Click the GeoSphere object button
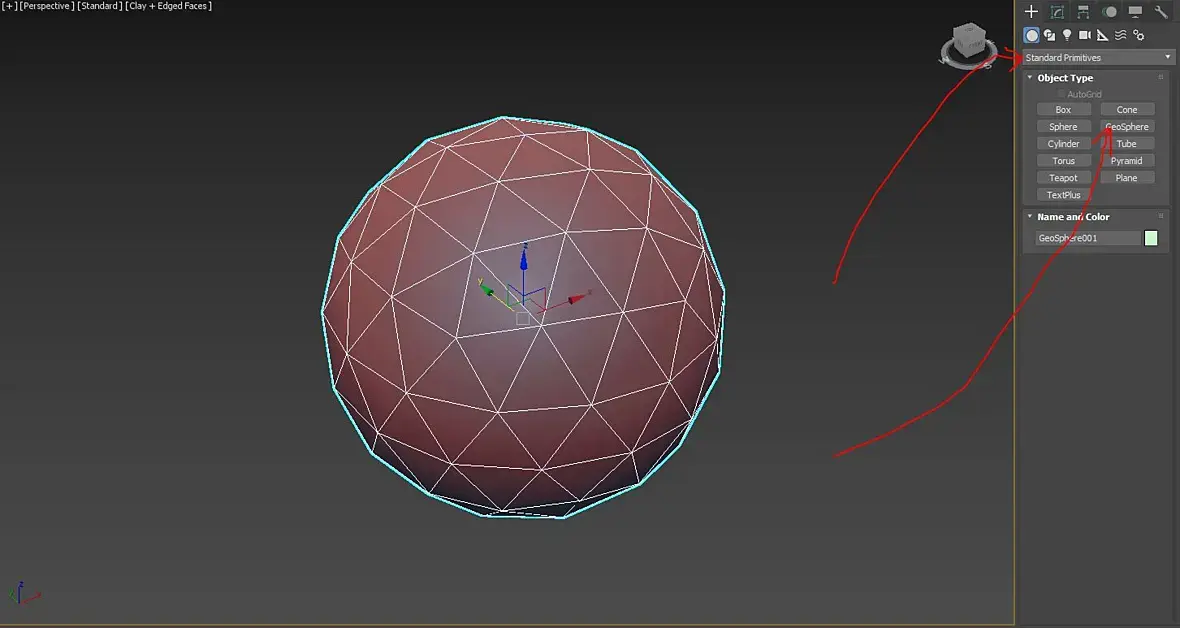Screen dimensions: 1180x628 (1127, 127)
